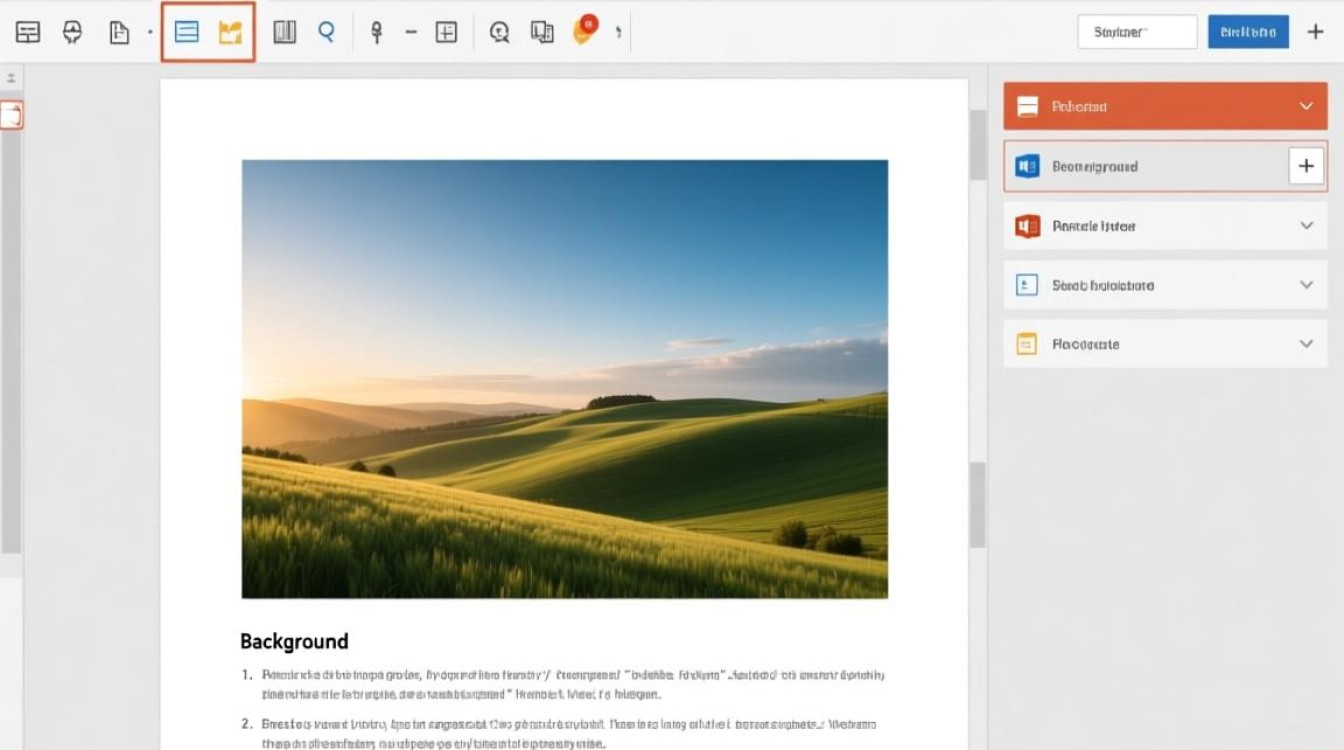The image size is (1344, 750).
Task: Select the yellow chart icon in toolbar
Action: tap(231, 32)
